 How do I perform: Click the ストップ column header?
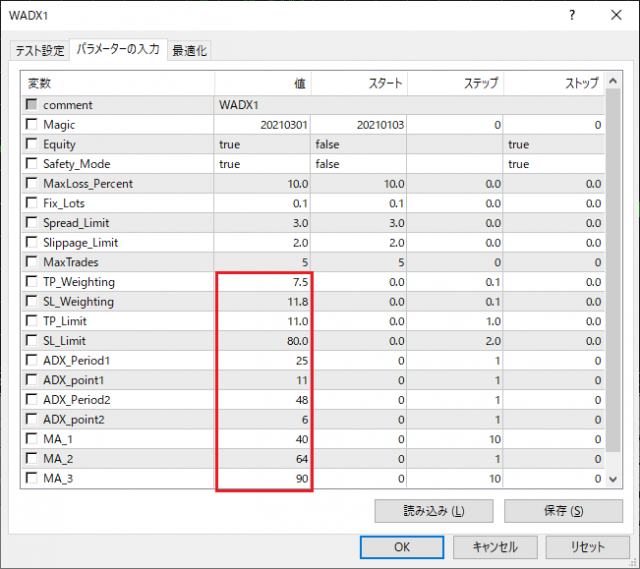[x=554, y=84]
